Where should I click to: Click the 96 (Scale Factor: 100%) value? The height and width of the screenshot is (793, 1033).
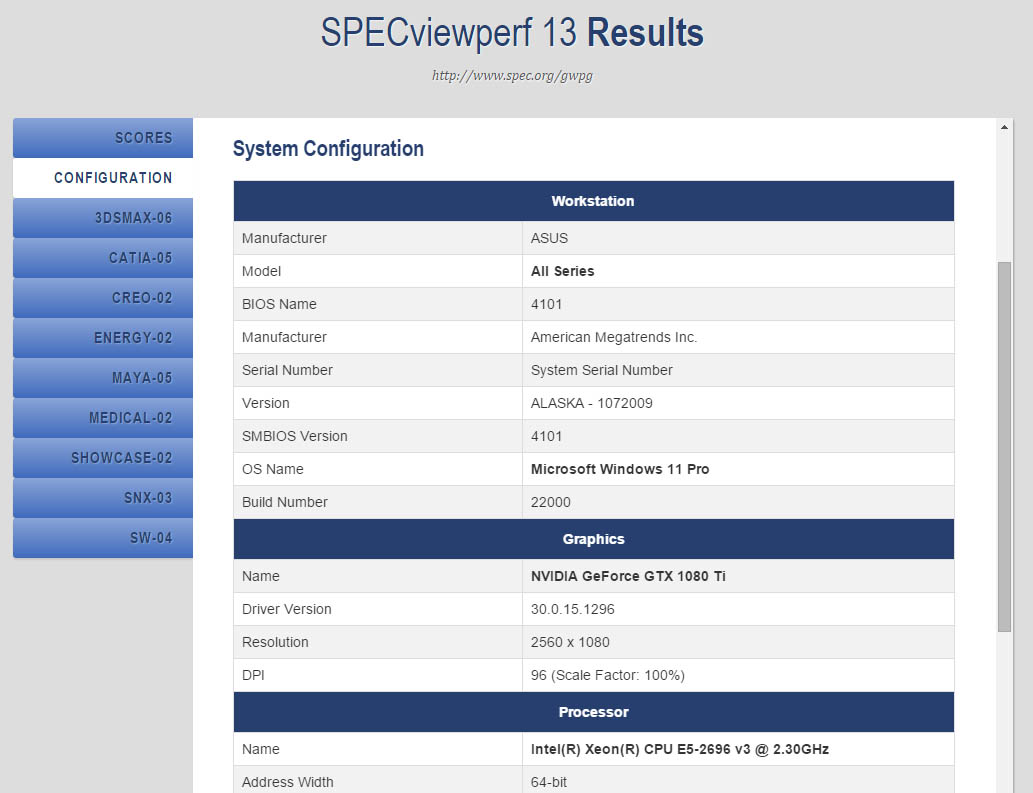(x=608, y=675)
